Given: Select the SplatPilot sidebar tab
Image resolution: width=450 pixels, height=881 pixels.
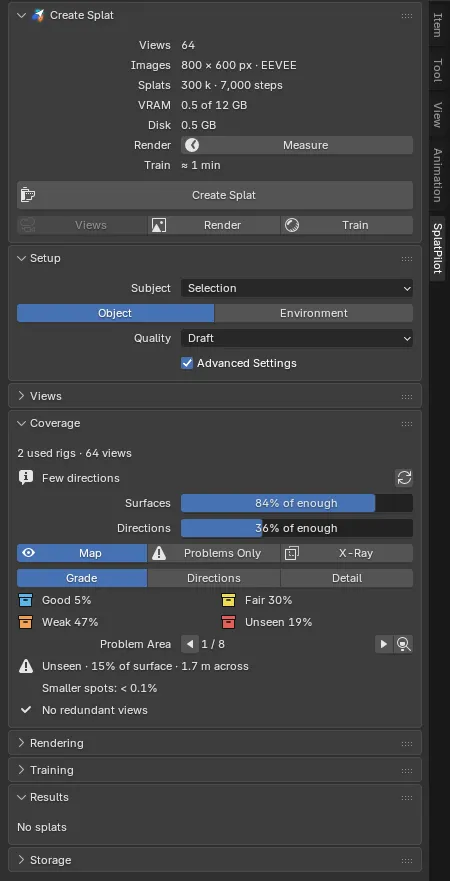Looking at the screenshot, I should 438,248.
